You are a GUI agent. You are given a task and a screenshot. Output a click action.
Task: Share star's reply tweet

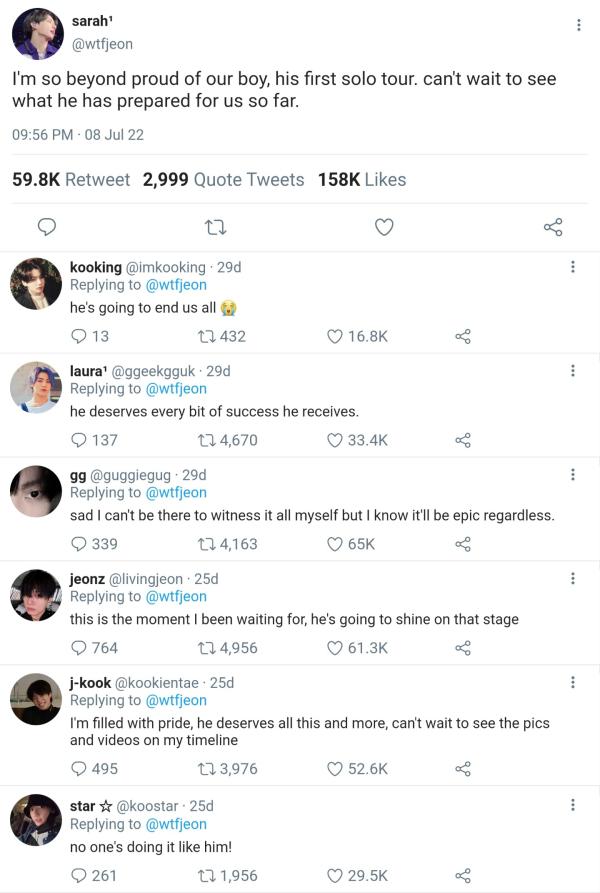pos(462,875)
